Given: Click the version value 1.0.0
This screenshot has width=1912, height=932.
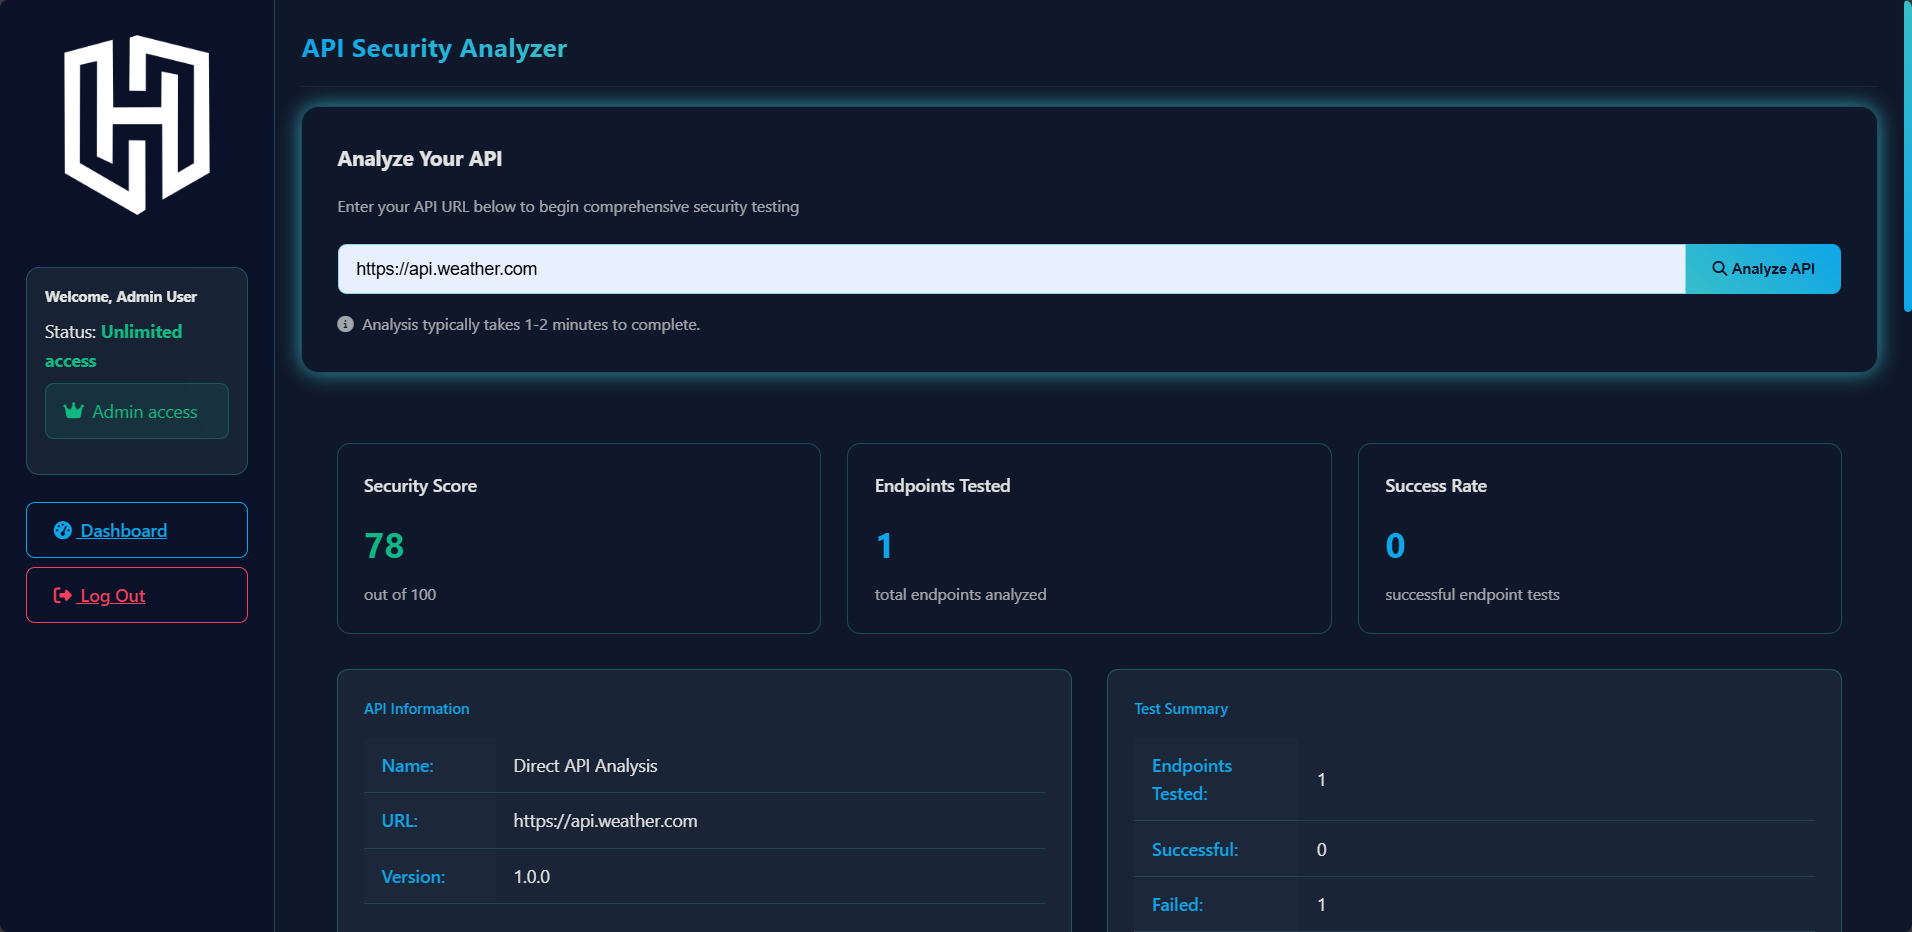Looking at the screenshot, I should pos(531,877).
